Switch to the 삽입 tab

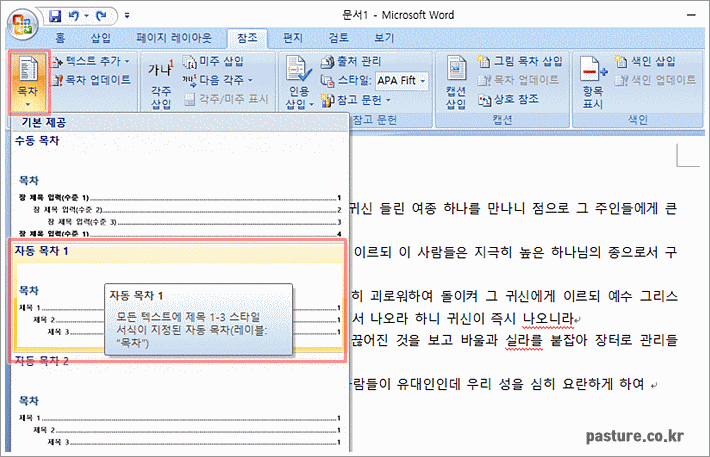click(101, 38)
